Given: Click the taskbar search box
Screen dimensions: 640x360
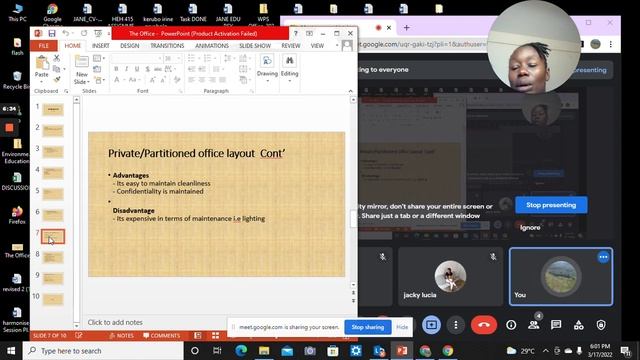Looking at the screenshot, I should tap(103, 351).
